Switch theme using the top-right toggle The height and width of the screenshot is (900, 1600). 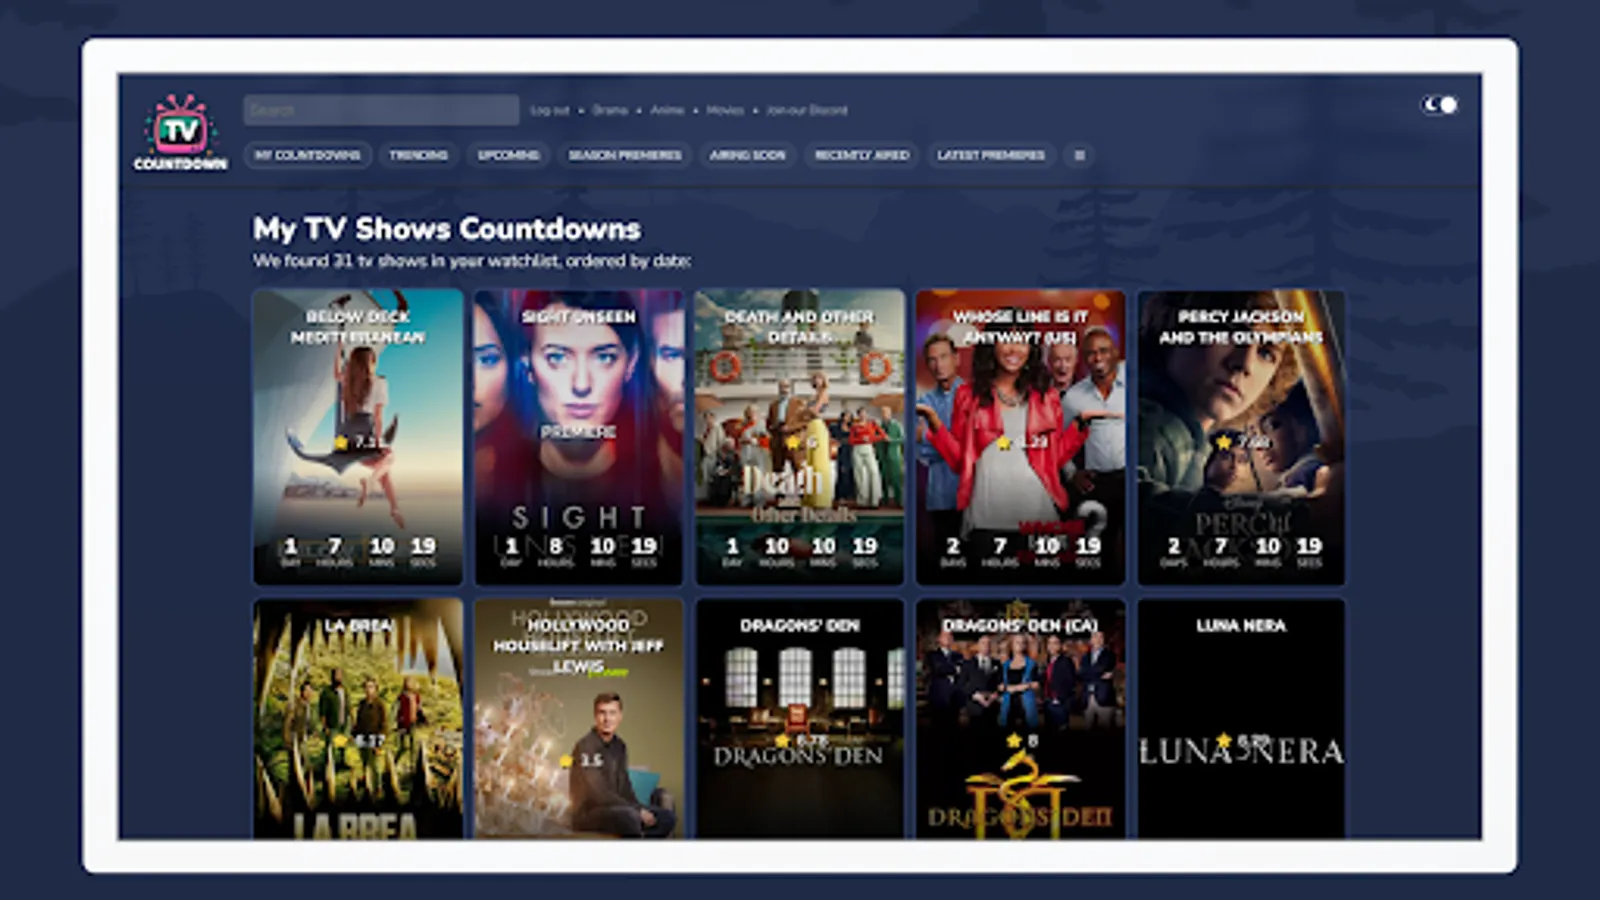(x=1440, y=105)
